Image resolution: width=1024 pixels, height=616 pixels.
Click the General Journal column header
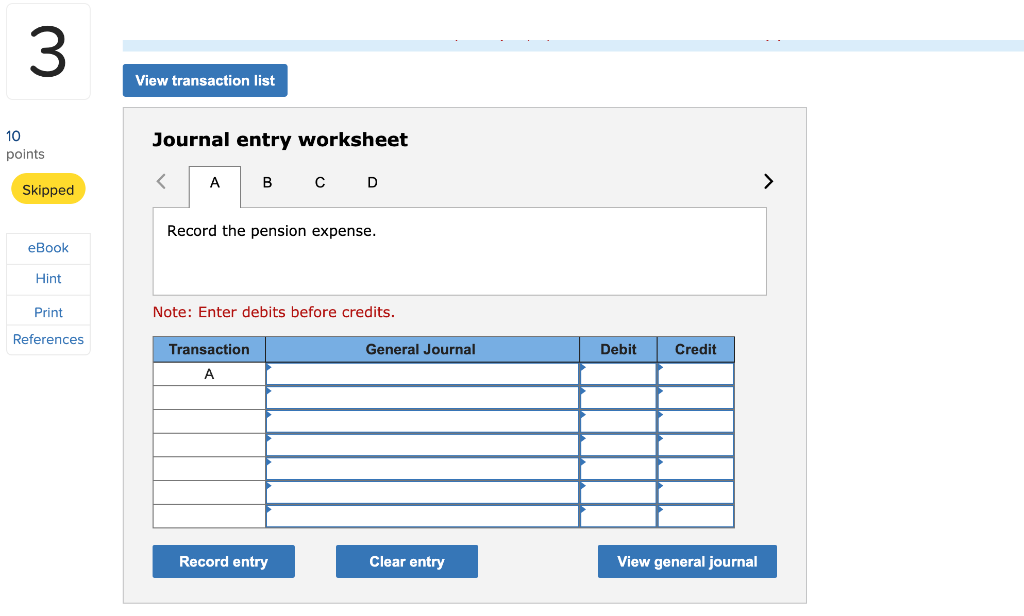pos(422,349)
